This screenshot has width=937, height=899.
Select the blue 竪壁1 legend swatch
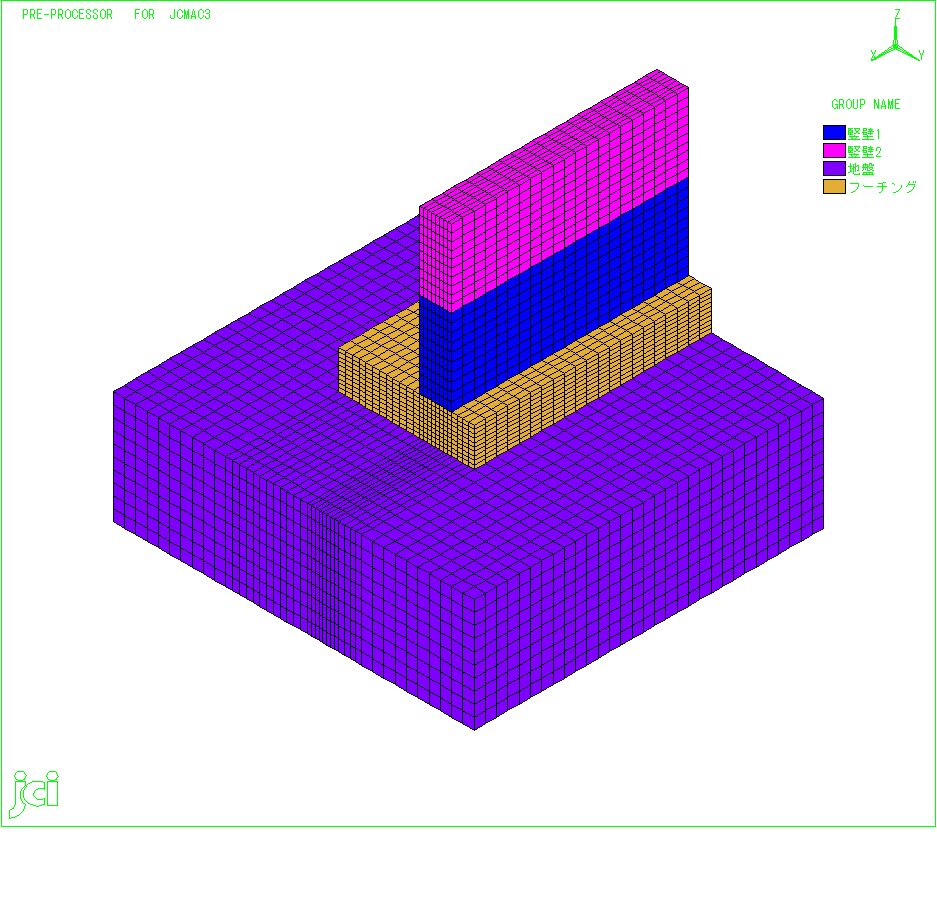coord(834,133)
